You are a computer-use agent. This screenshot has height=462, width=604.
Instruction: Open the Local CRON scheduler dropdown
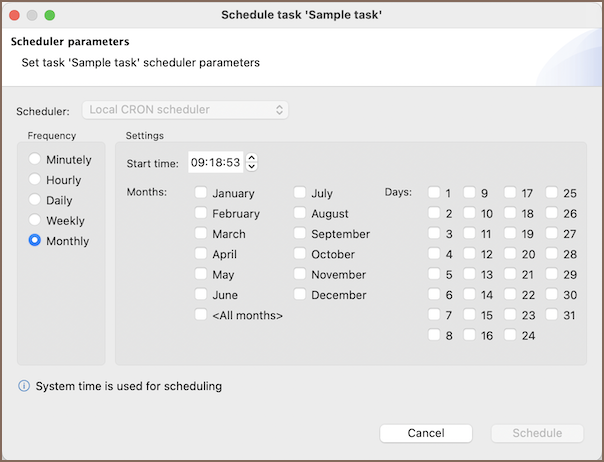click(186, 110)
